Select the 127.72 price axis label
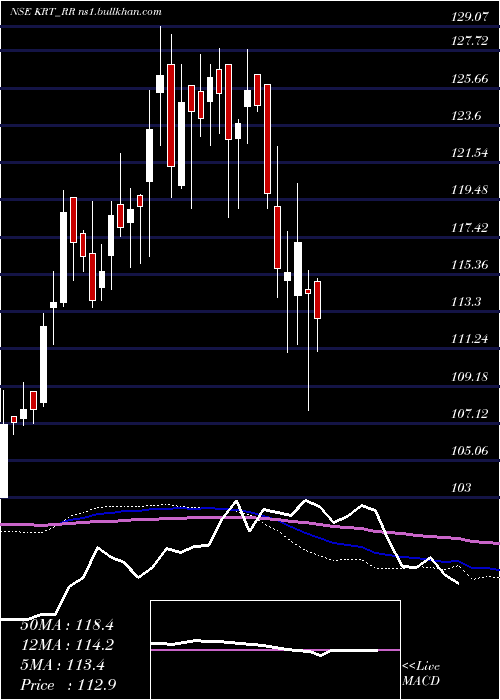 (x=470, y=42)
